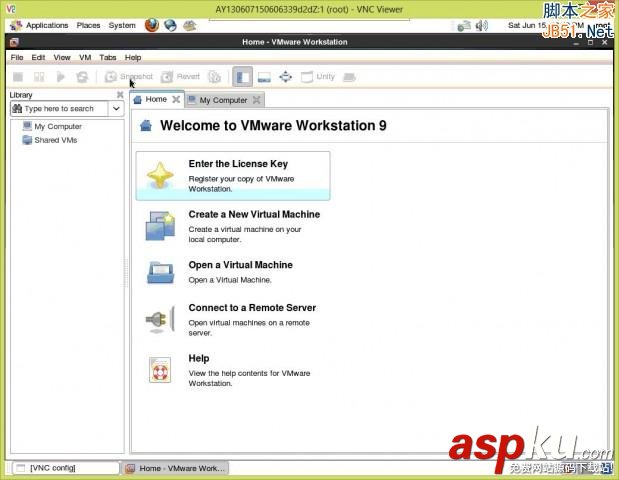Open the View menu

tap(62, 58)
